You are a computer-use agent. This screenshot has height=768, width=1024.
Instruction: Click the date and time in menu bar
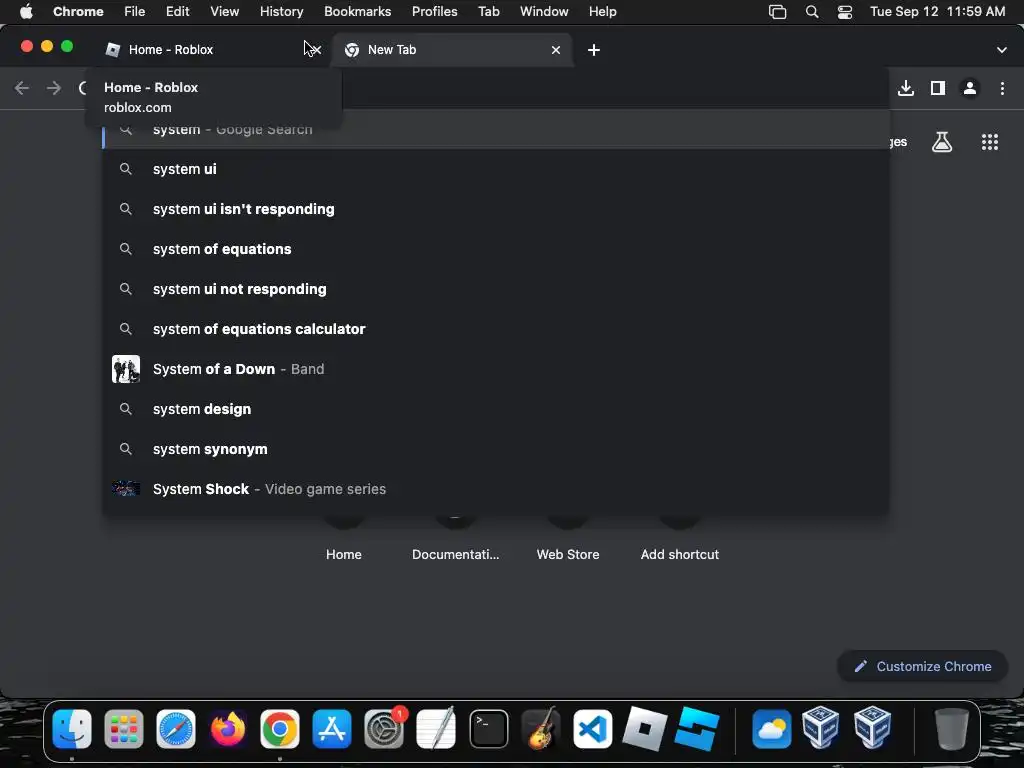coord(937,11)
